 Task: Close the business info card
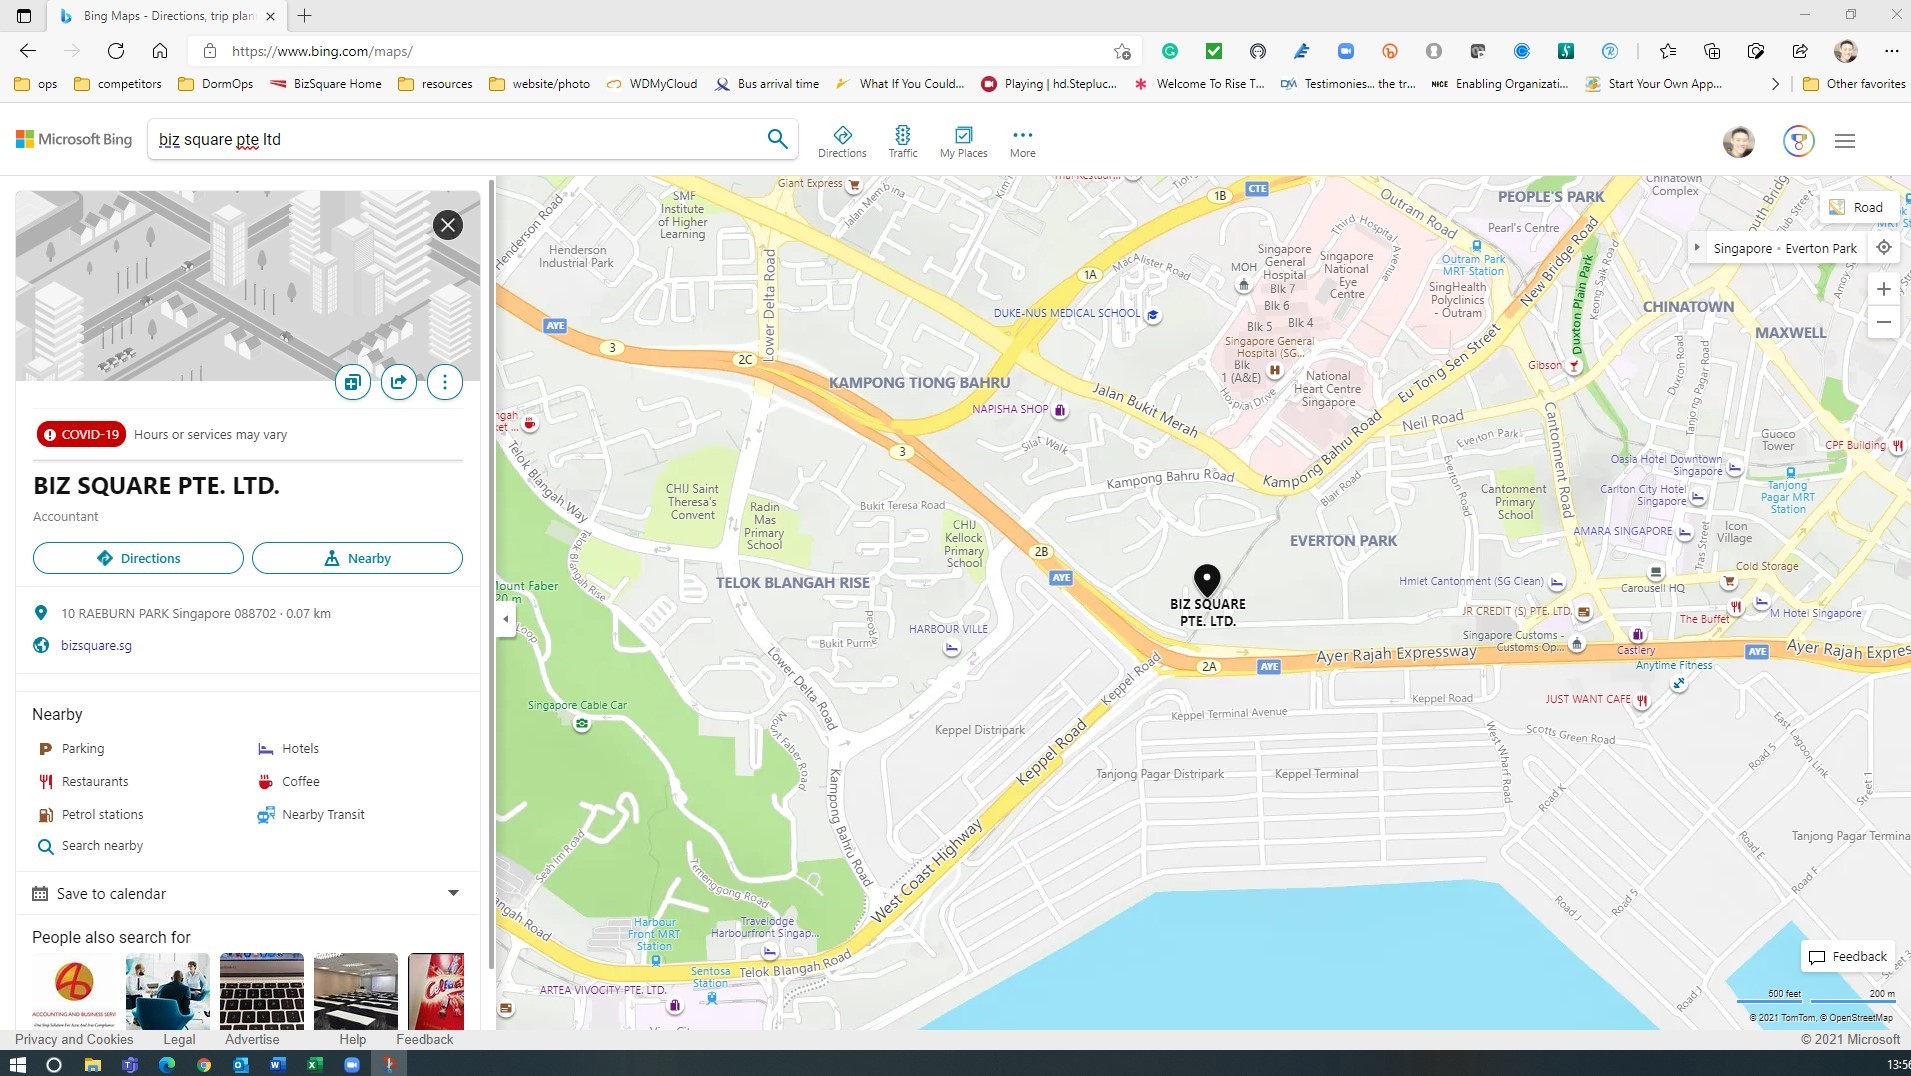point(448,225)
